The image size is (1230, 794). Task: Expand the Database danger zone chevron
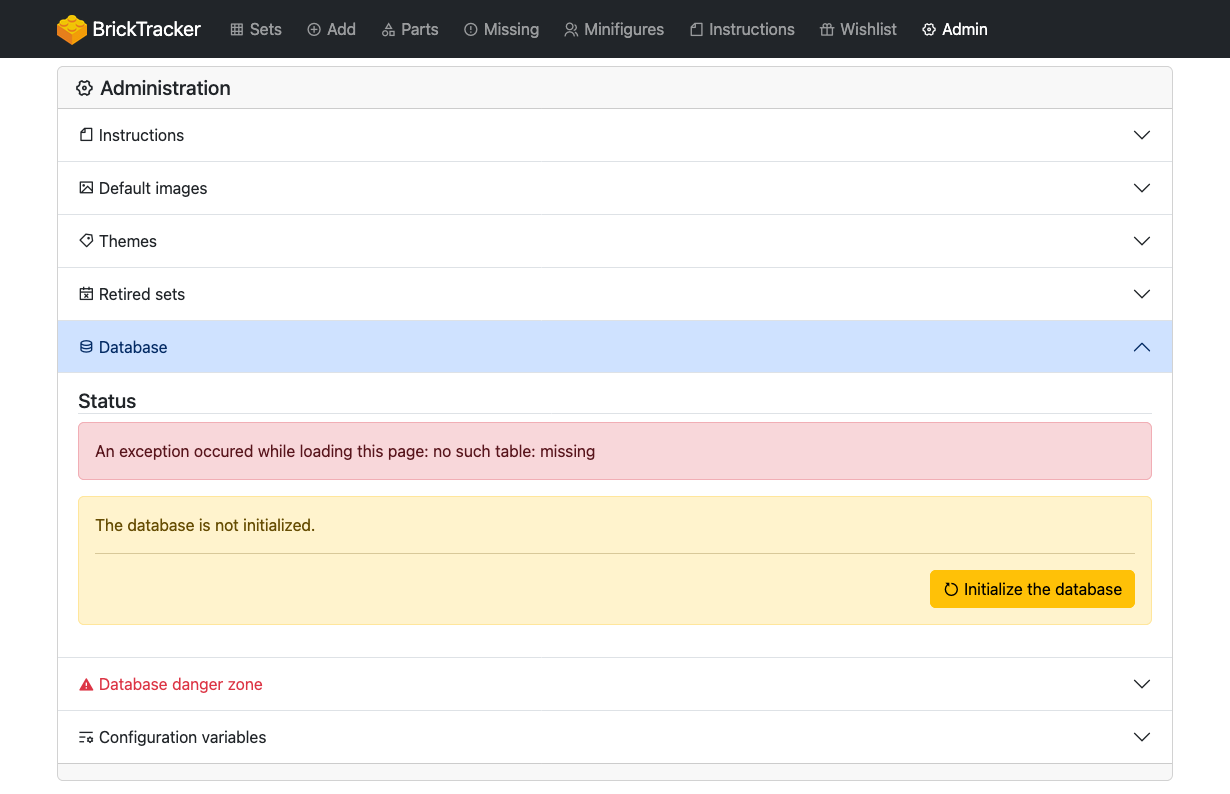click(1141, 684)
